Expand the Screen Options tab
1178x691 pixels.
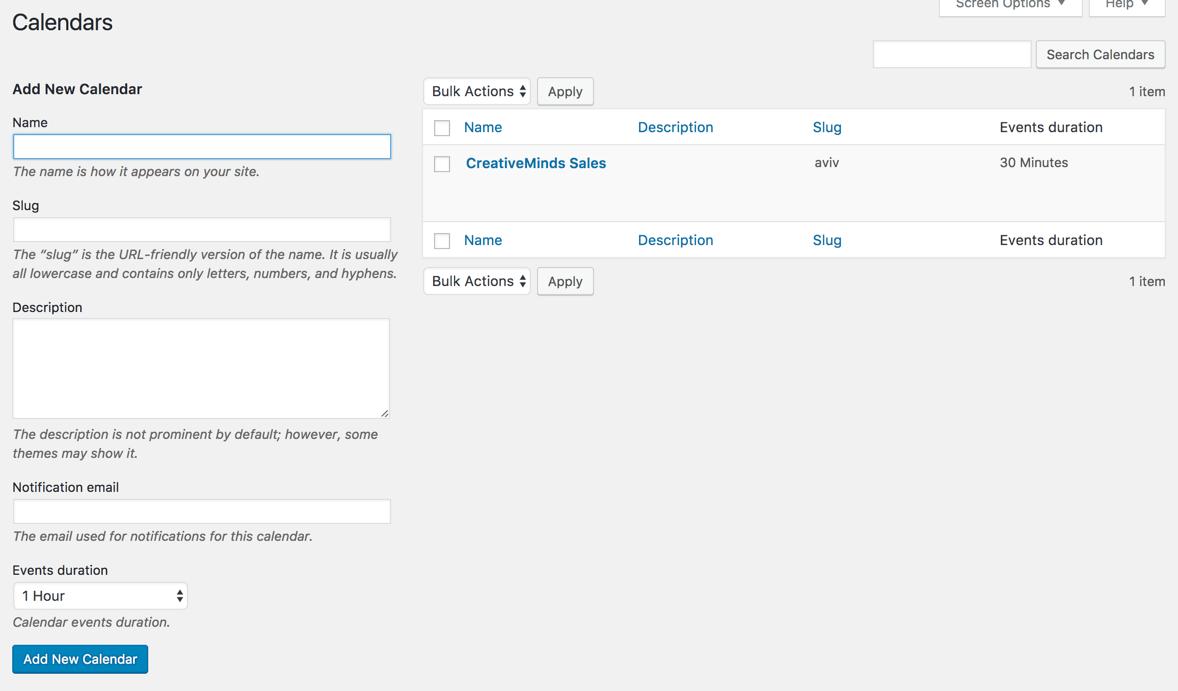point(1010,5)
